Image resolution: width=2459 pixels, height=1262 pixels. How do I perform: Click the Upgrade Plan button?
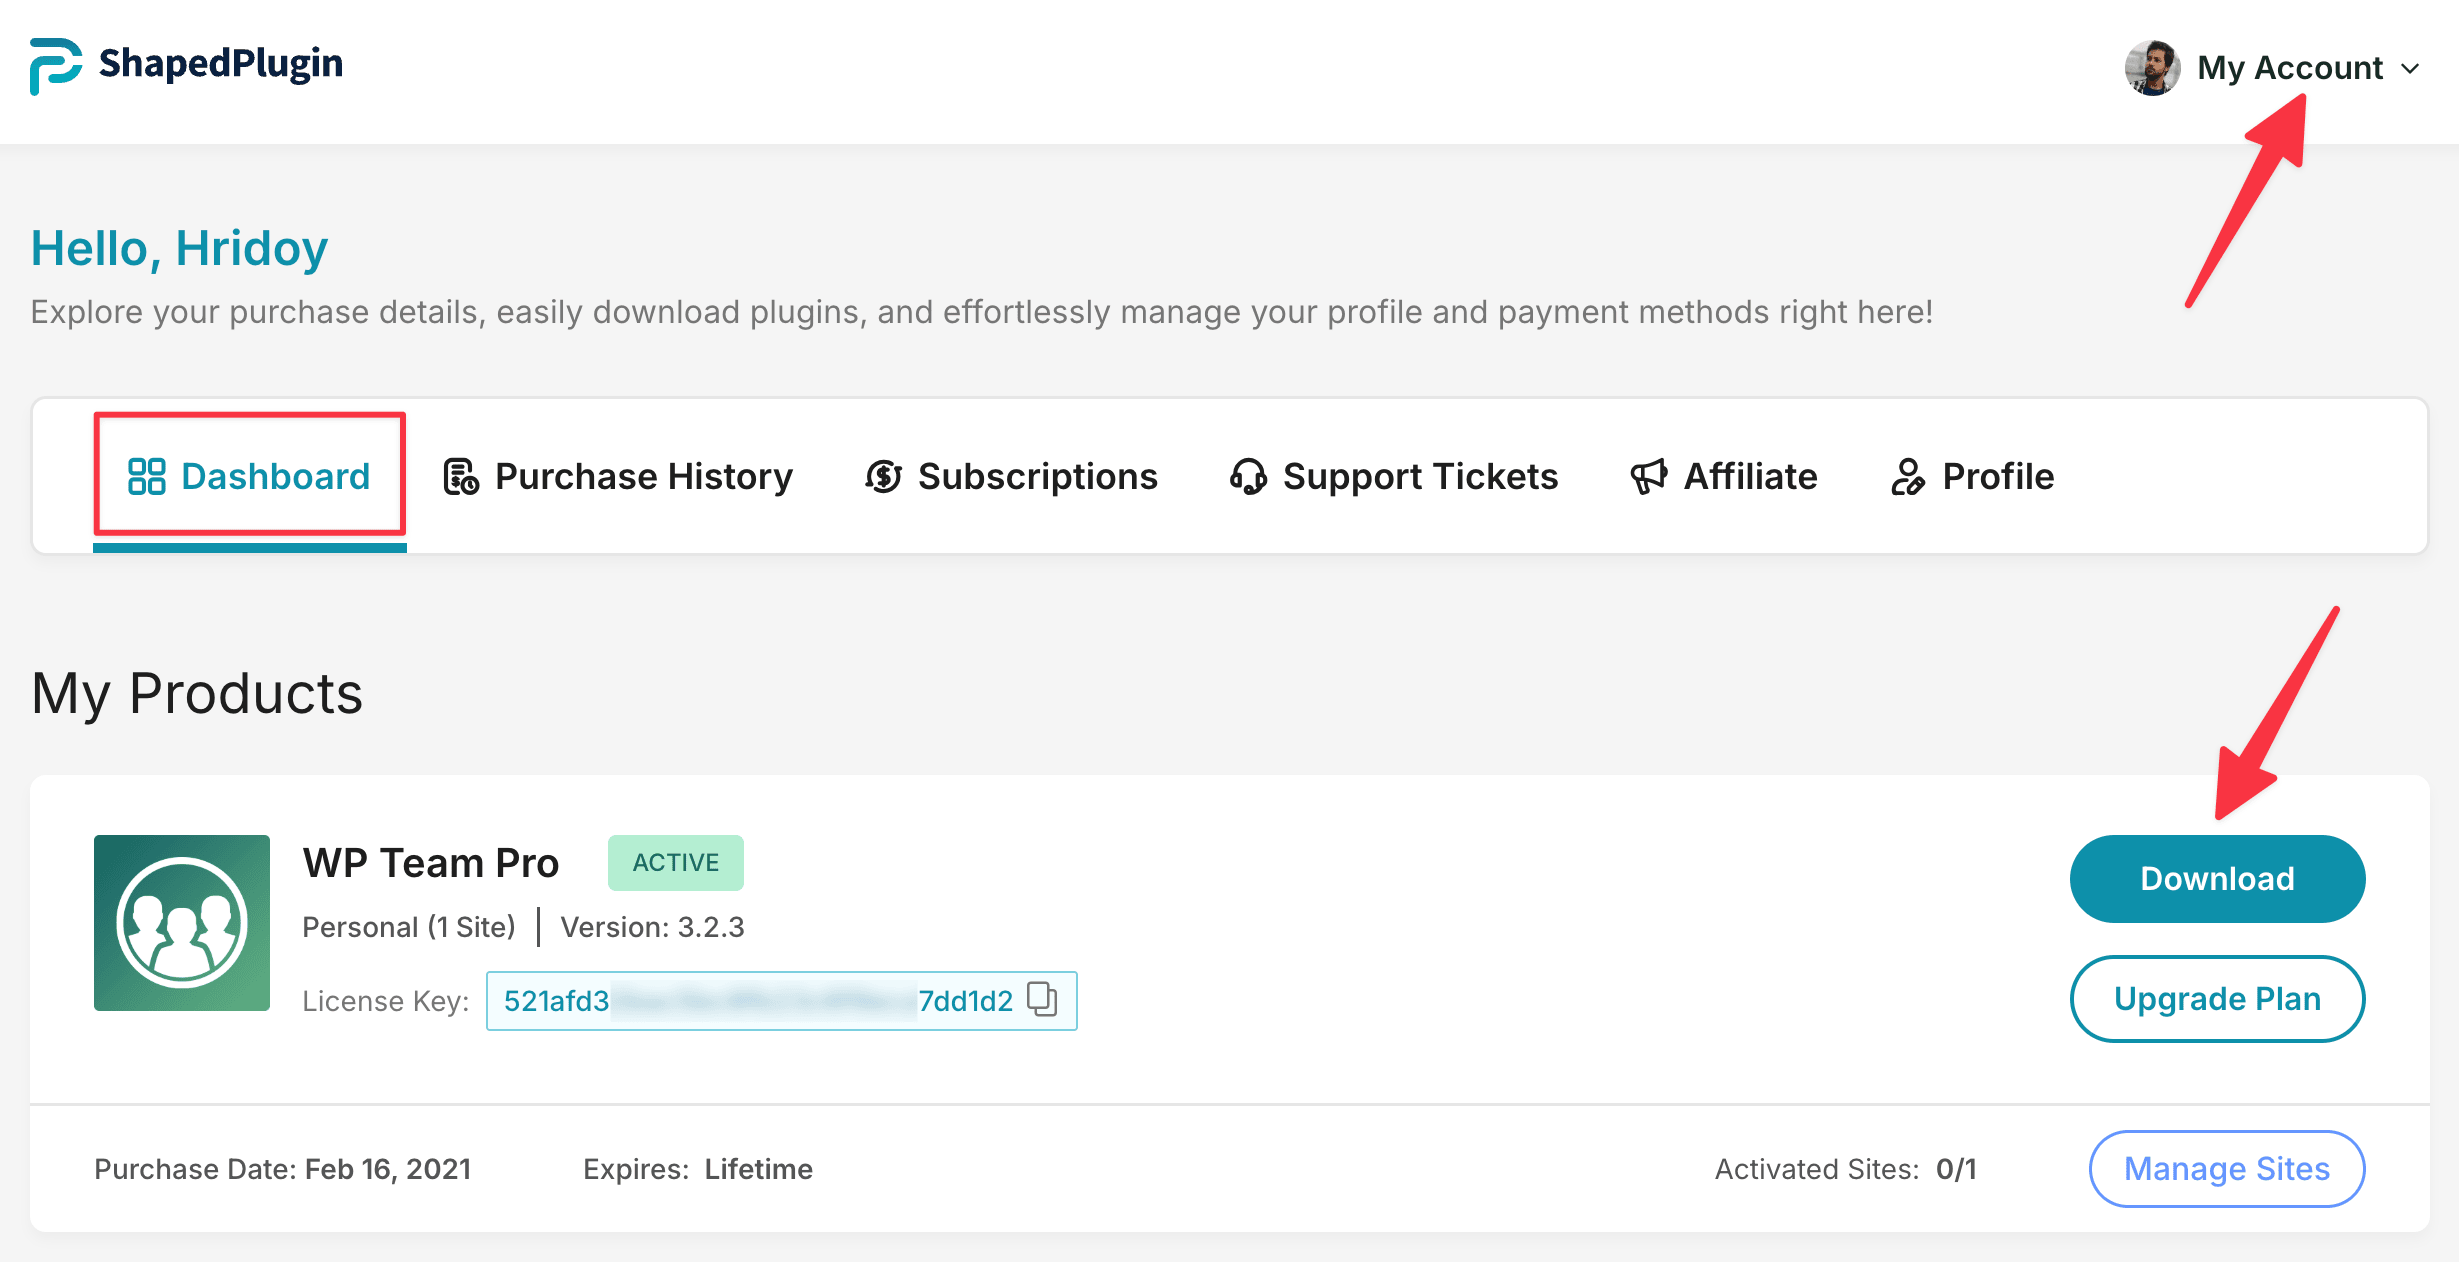coord(2215,998)
